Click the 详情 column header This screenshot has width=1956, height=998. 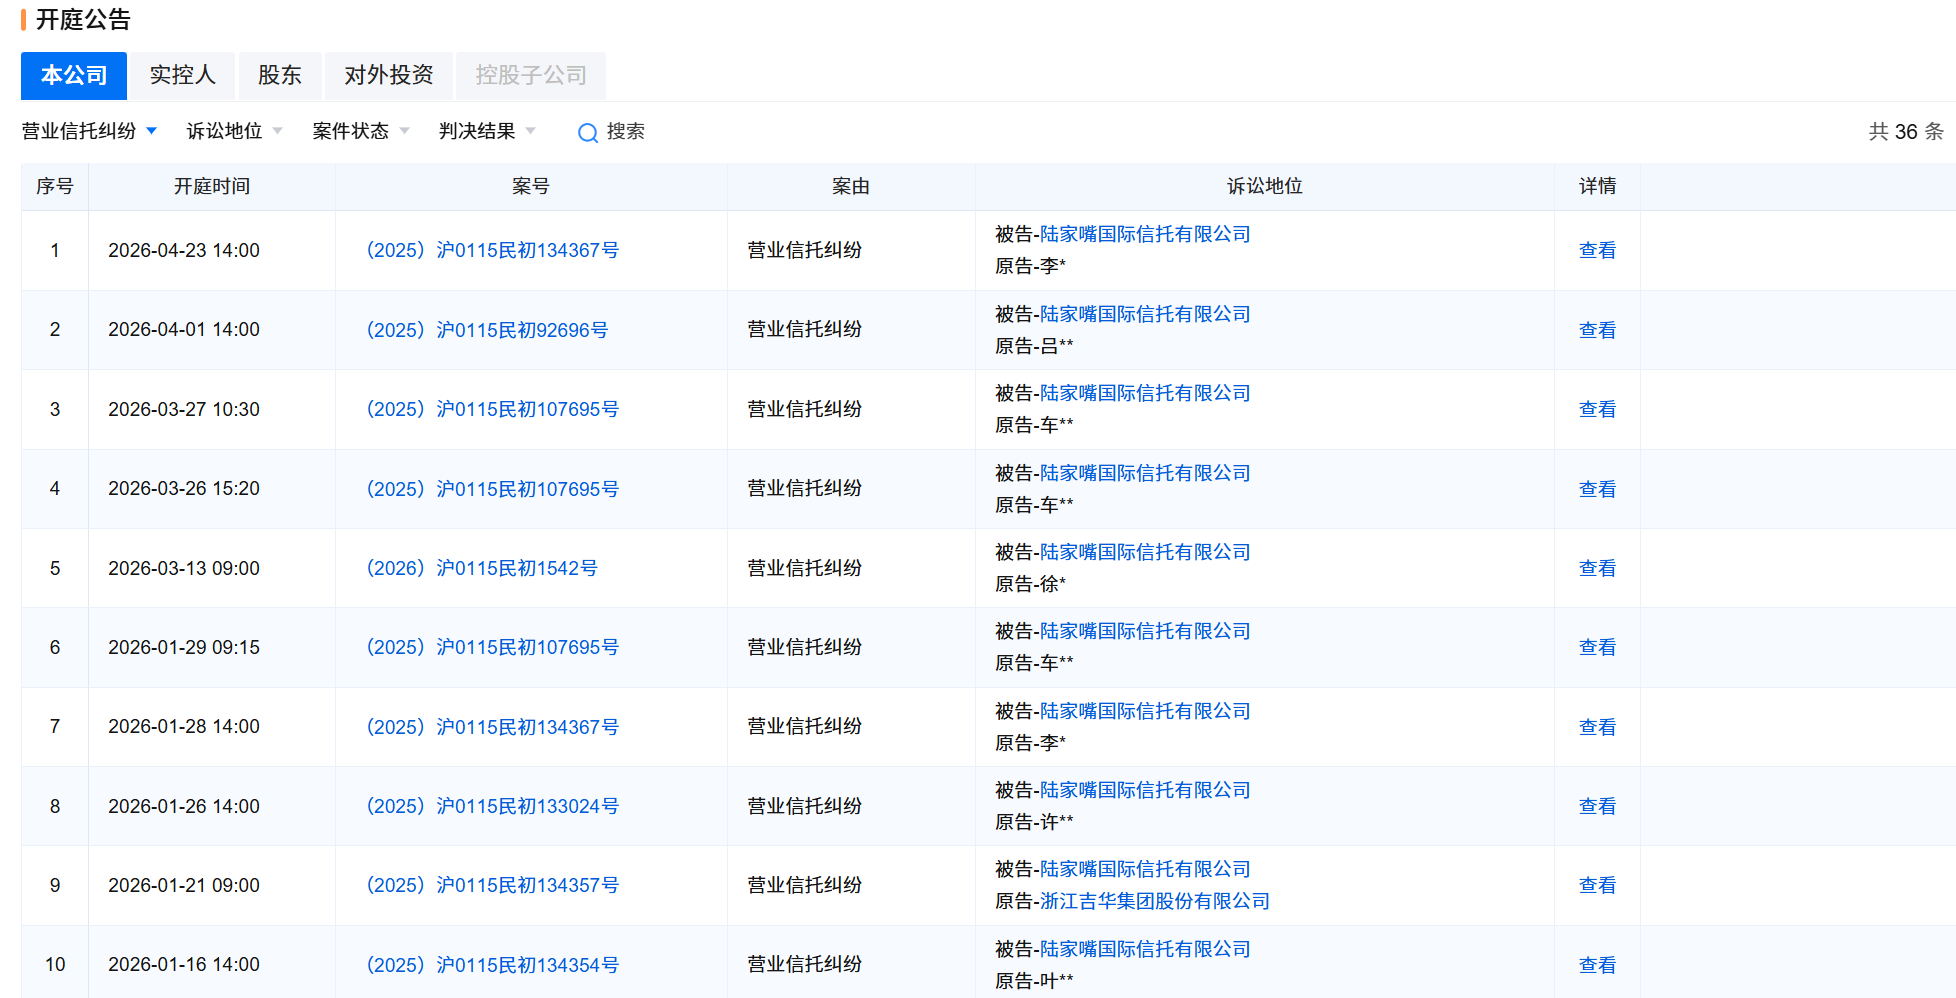point(1597,187)
